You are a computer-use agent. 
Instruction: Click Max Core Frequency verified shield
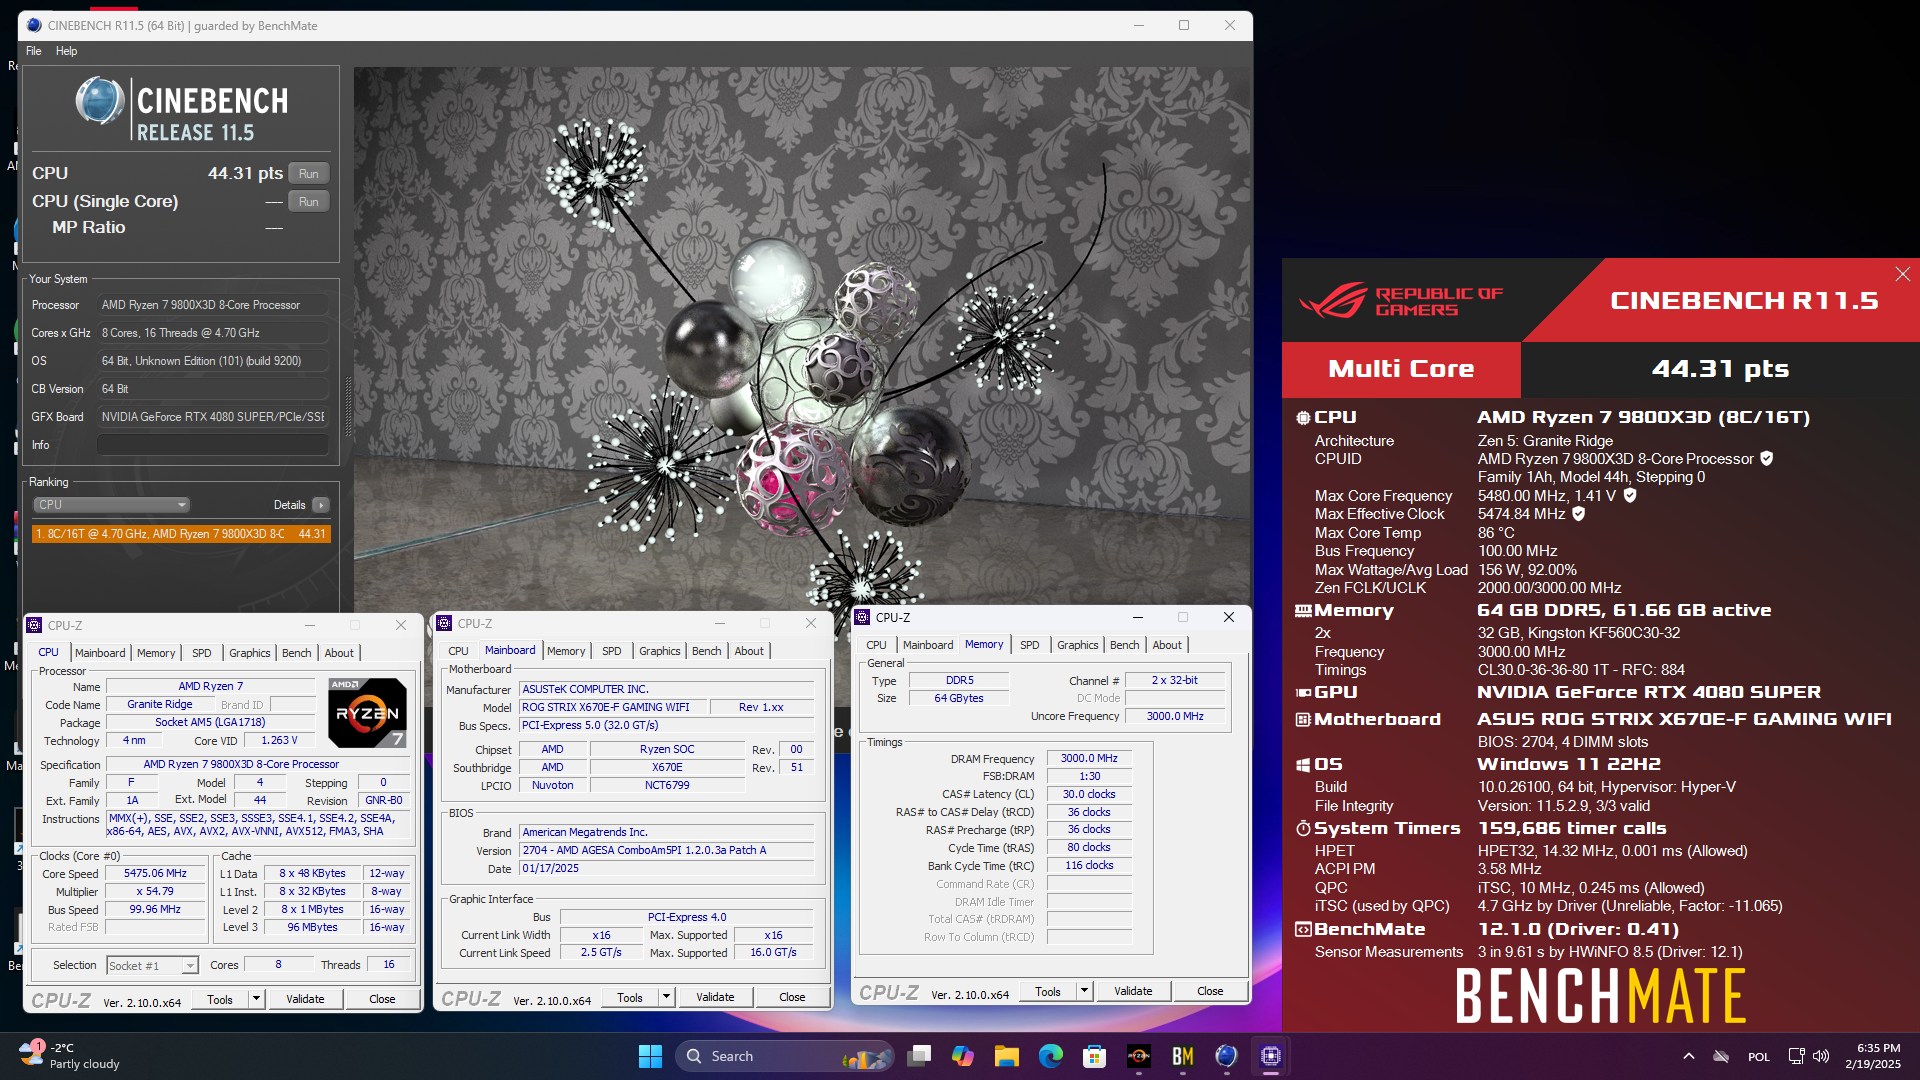click(x=1630, y=495)
